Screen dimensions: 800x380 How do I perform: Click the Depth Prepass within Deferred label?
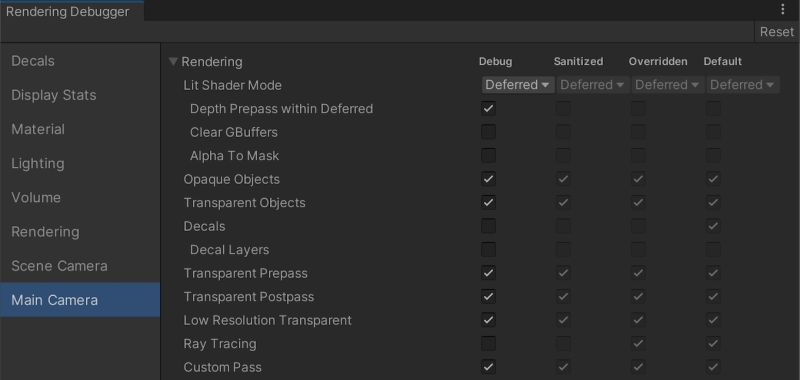pos(282,109)
